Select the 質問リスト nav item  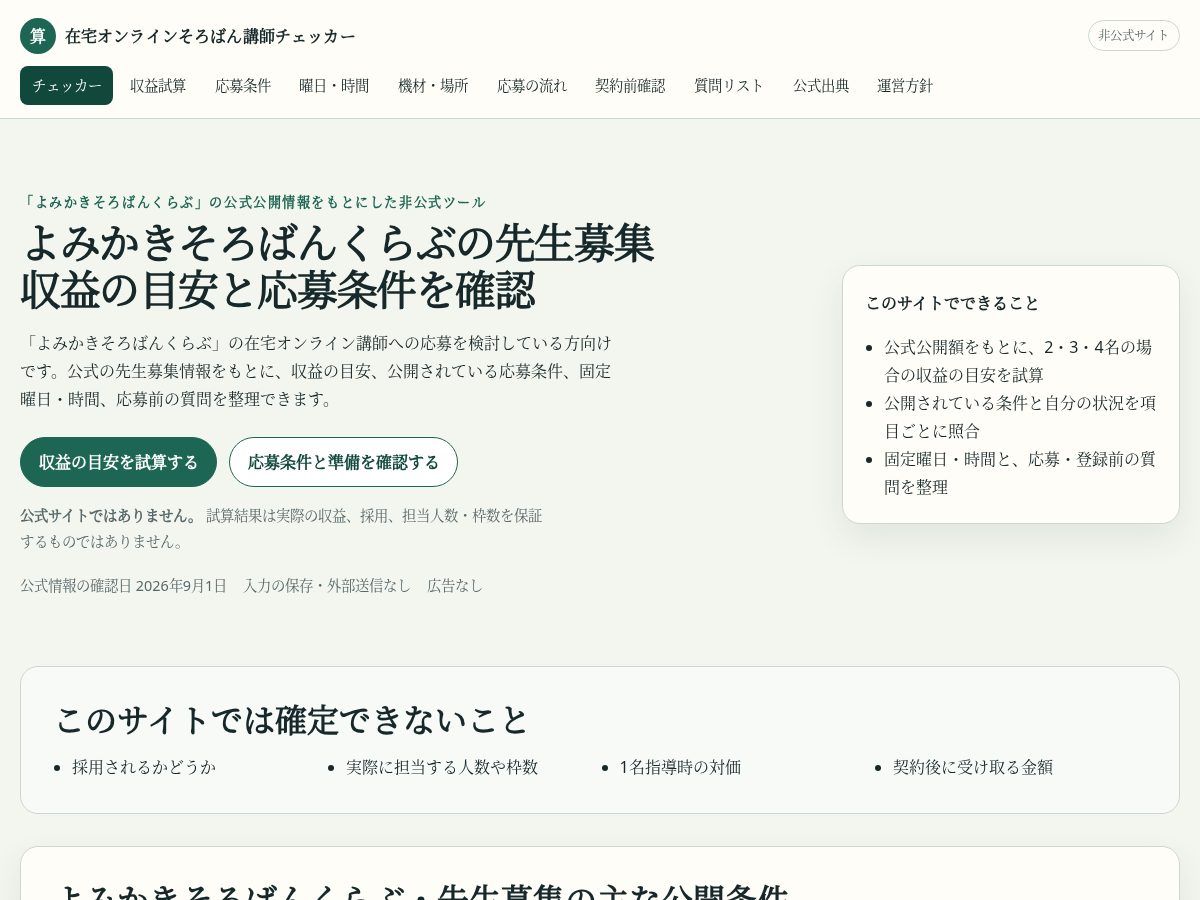[729, 86]
